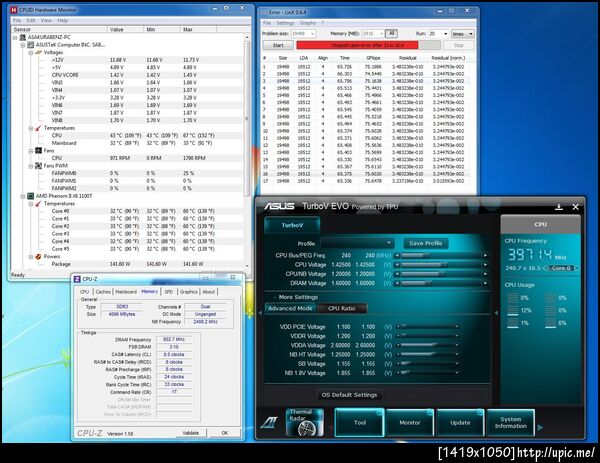Click the VDDA Voltage slider

point(428,345)
